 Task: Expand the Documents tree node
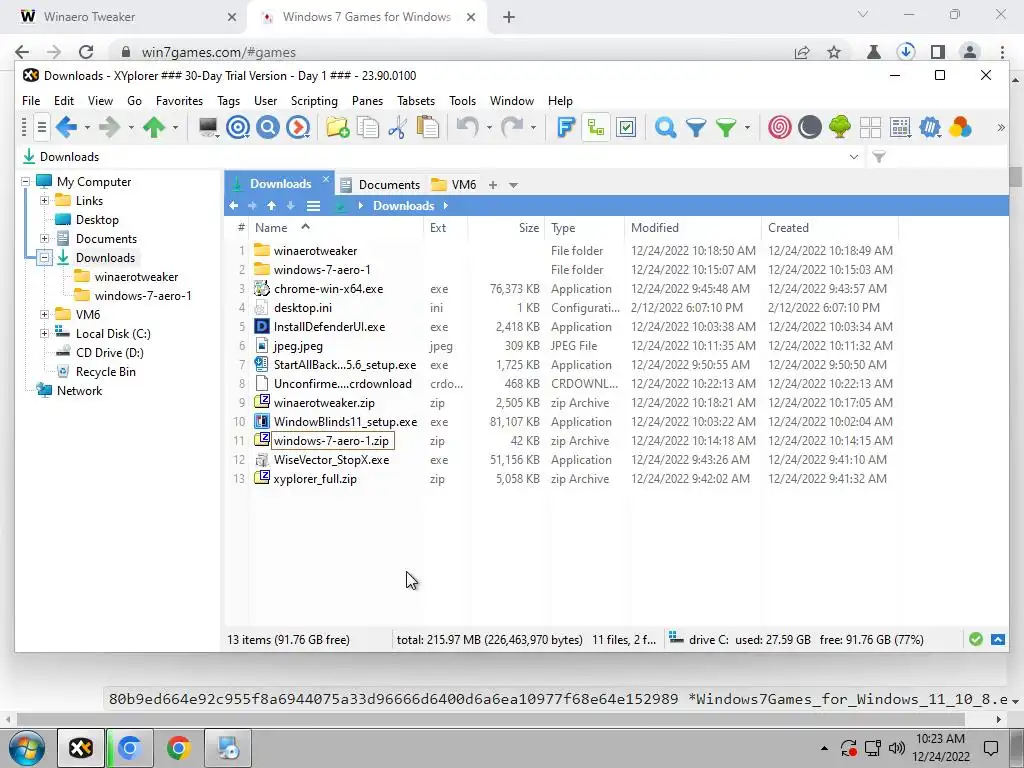(44, 238)
